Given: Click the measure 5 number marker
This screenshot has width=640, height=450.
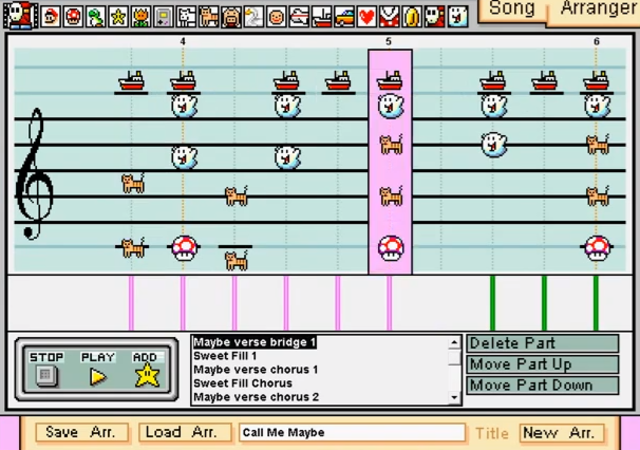Looking at the screenshot, I should [x=389, y=41].
